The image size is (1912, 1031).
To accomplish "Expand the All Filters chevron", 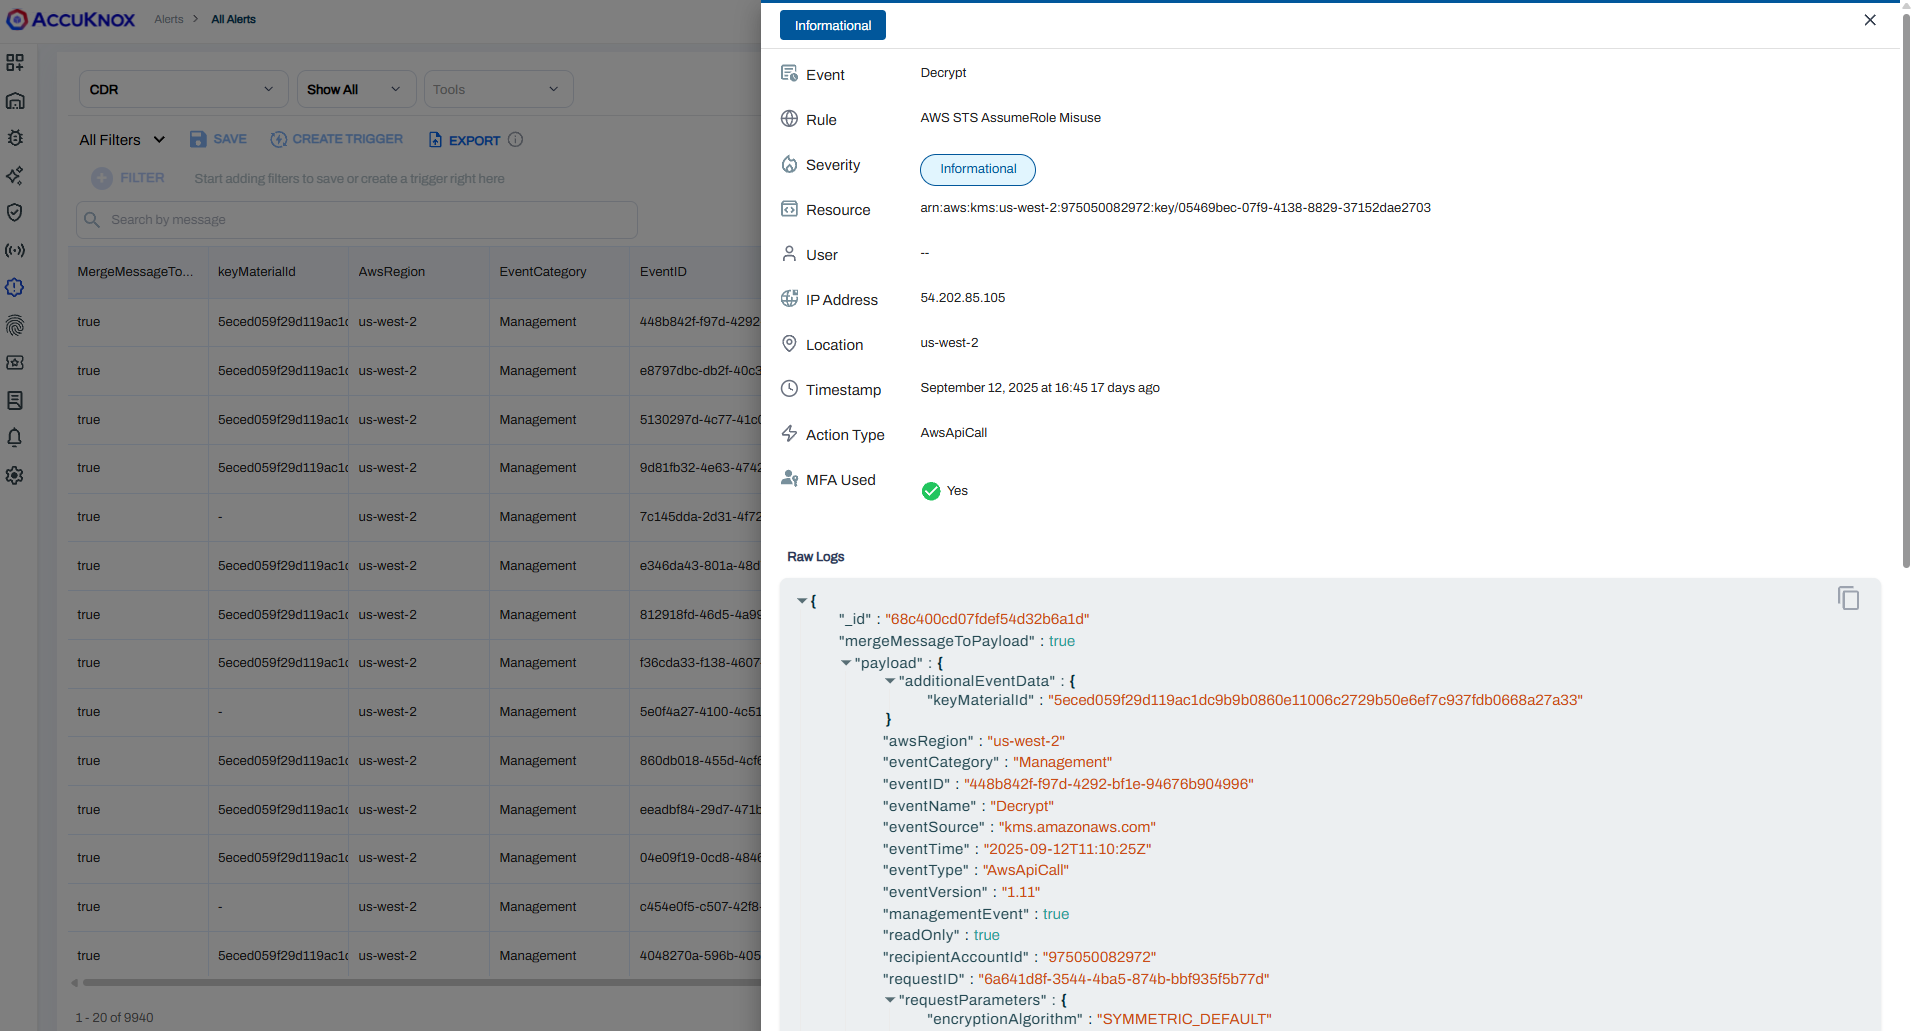I will pos(159,140).
